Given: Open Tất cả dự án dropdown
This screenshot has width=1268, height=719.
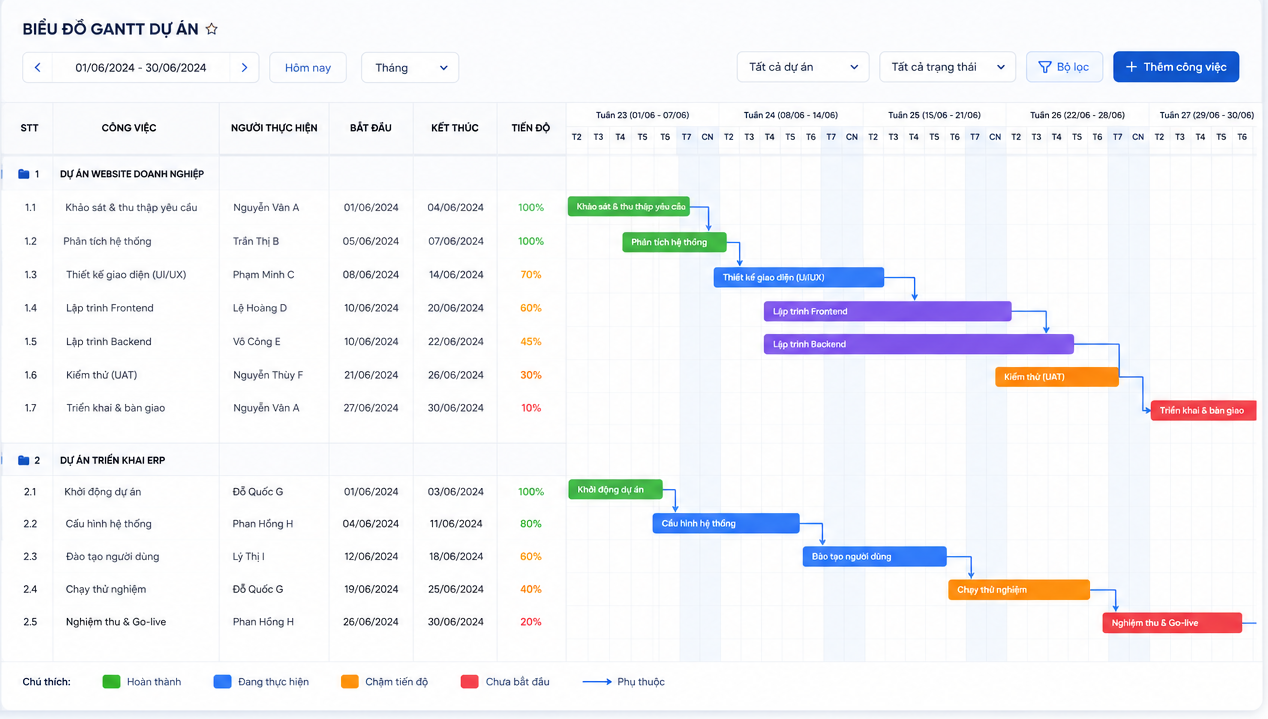Looking at the screenshot, I should (803, 67).
